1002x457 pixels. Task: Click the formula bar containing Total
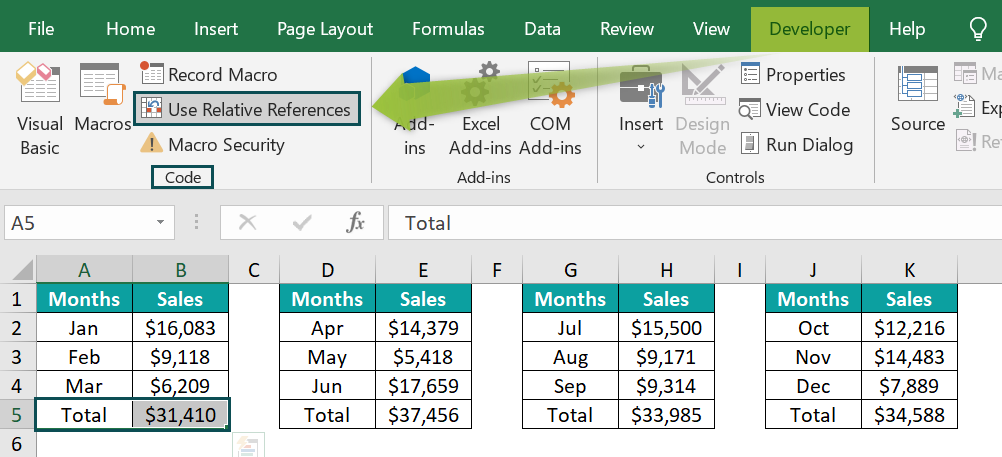(x=695, y=222)
